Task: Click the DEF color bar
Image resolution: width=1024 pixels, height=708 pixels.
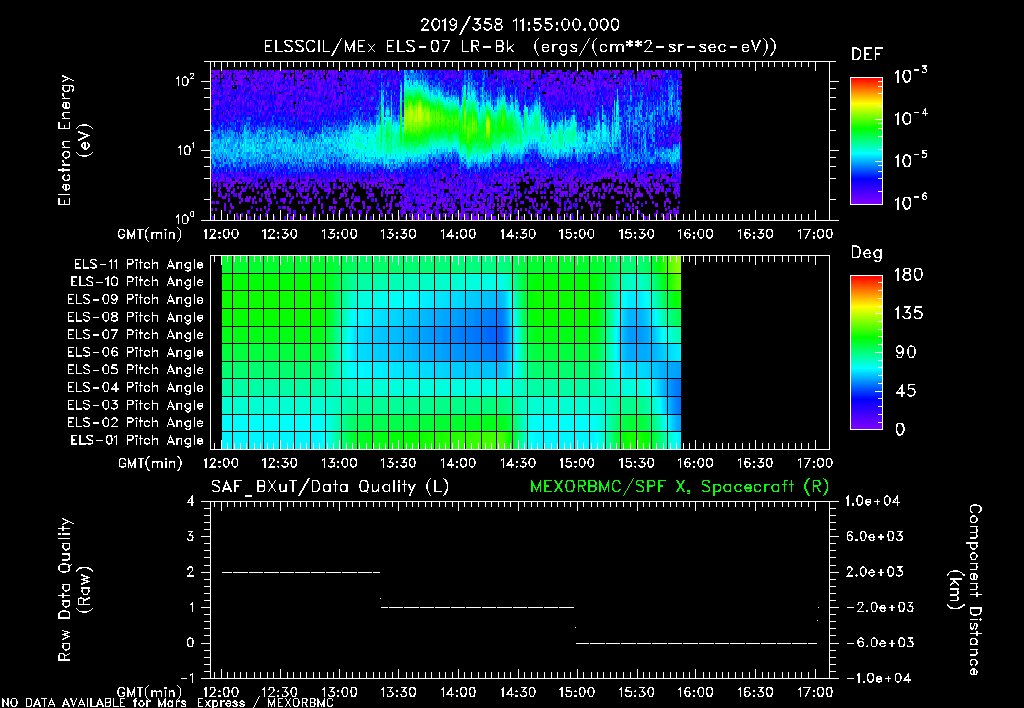Action: (867, 141)
